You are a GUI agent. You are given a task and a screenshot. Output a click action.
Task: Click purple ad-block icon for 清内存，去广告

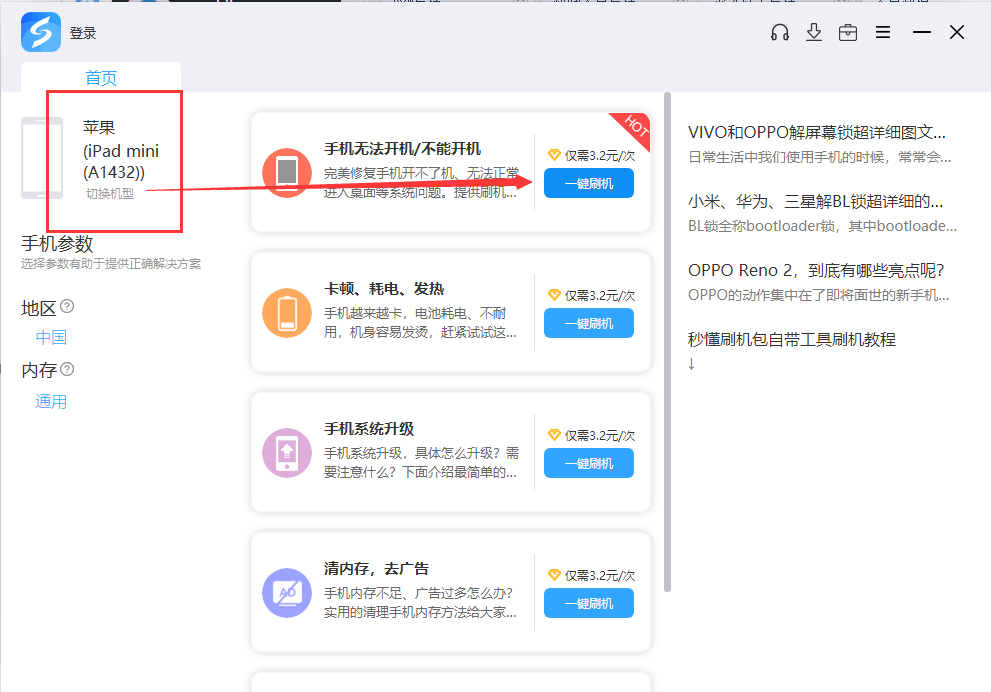click(x=287, y=593)
